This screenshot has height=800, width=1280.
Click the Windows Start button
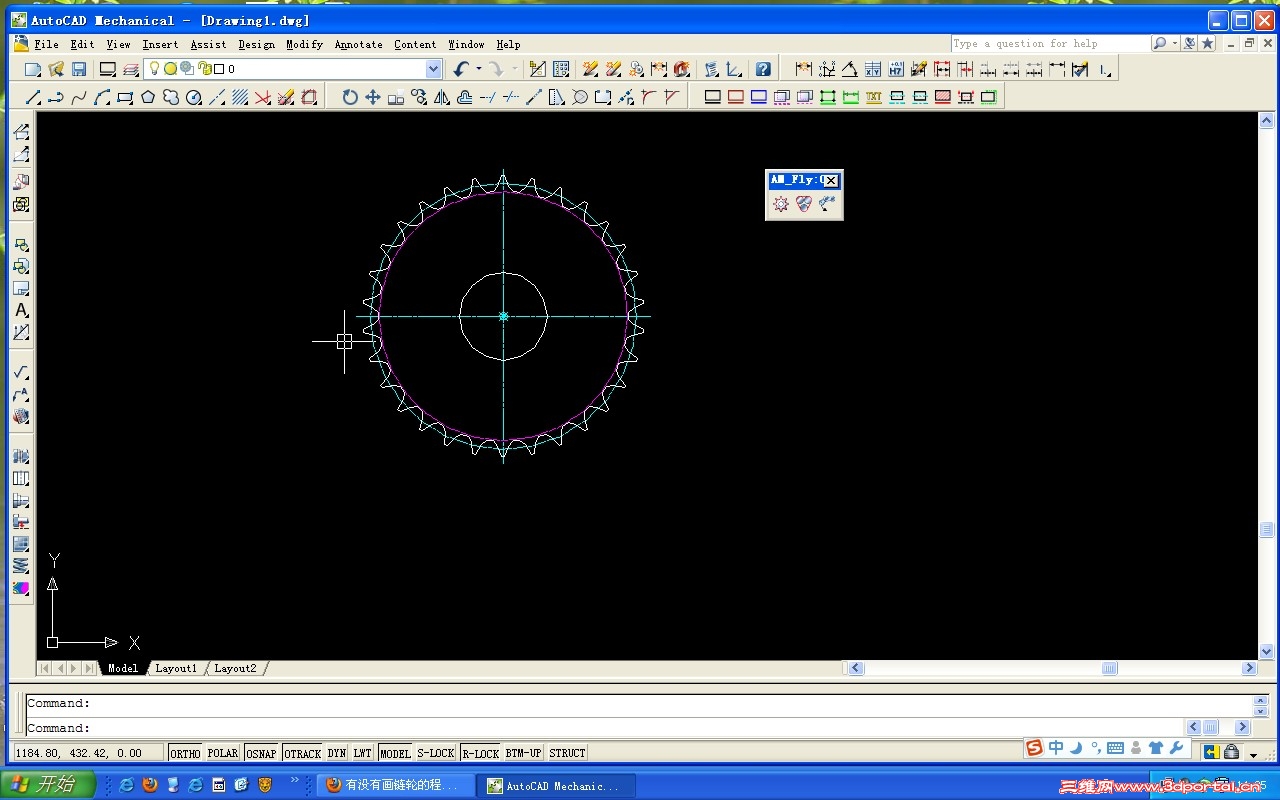47,785
